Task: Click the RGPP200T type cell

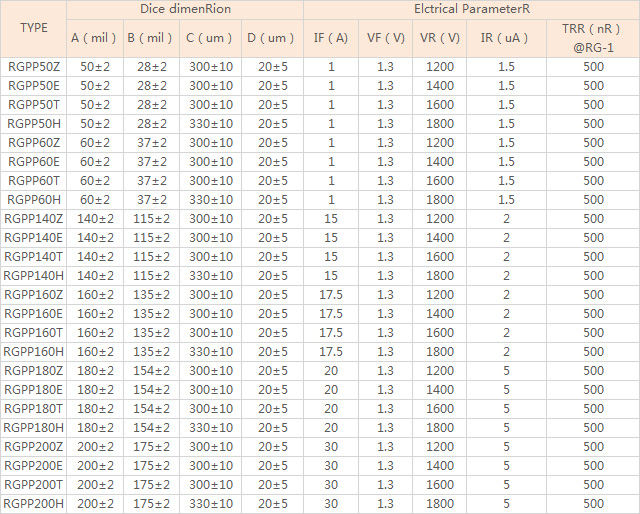Action: click(x=34, y=484)
